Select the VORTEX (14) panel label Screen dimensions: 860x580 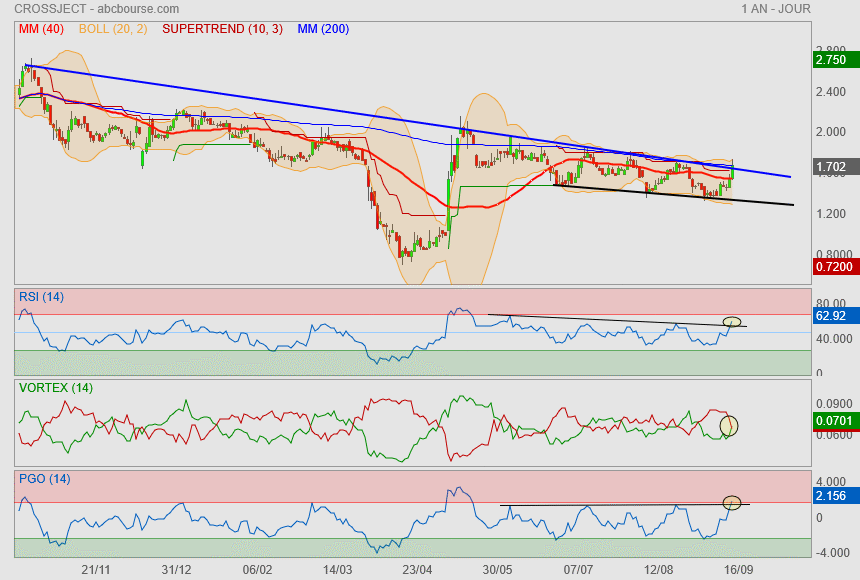click(56, 387)
